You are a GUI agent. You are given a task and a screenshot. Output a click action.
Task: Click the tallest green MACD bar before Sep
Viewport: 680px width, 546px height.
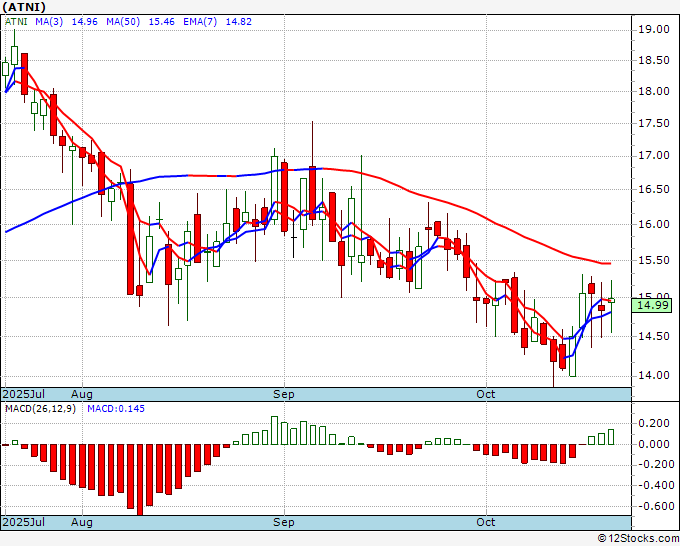click(275, 431)
